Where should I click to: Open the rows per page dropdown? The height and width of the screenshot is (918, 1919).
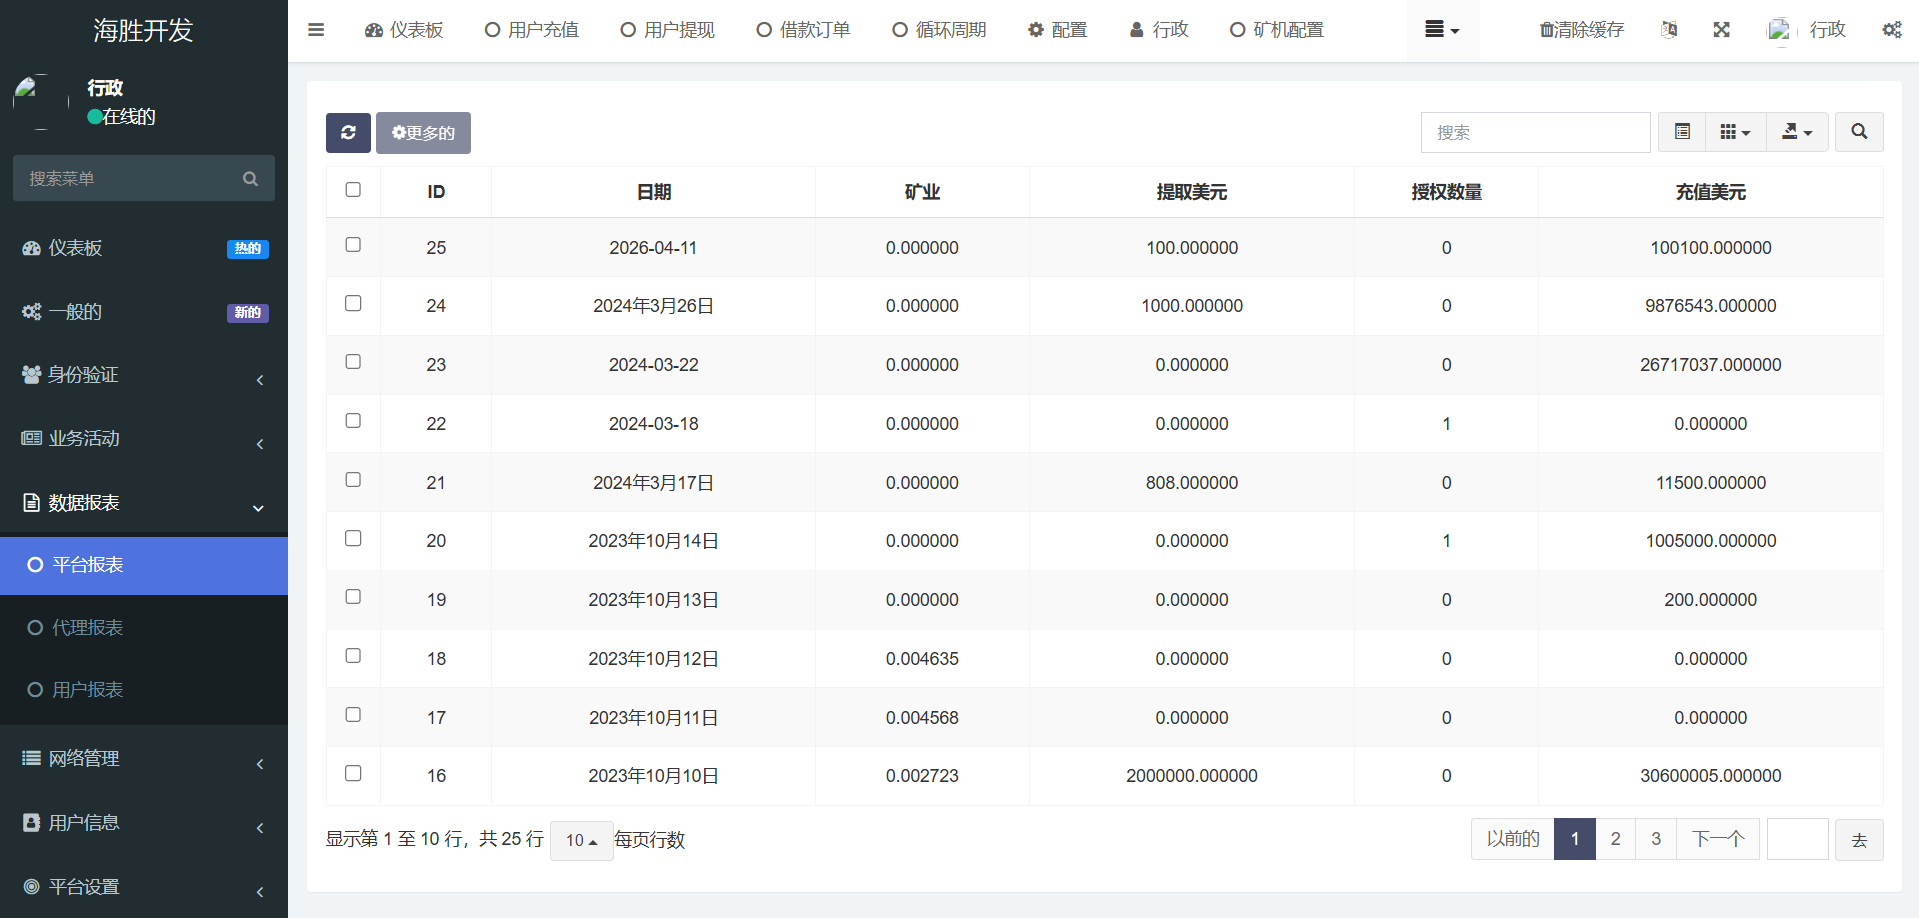(x=581, y=840)
